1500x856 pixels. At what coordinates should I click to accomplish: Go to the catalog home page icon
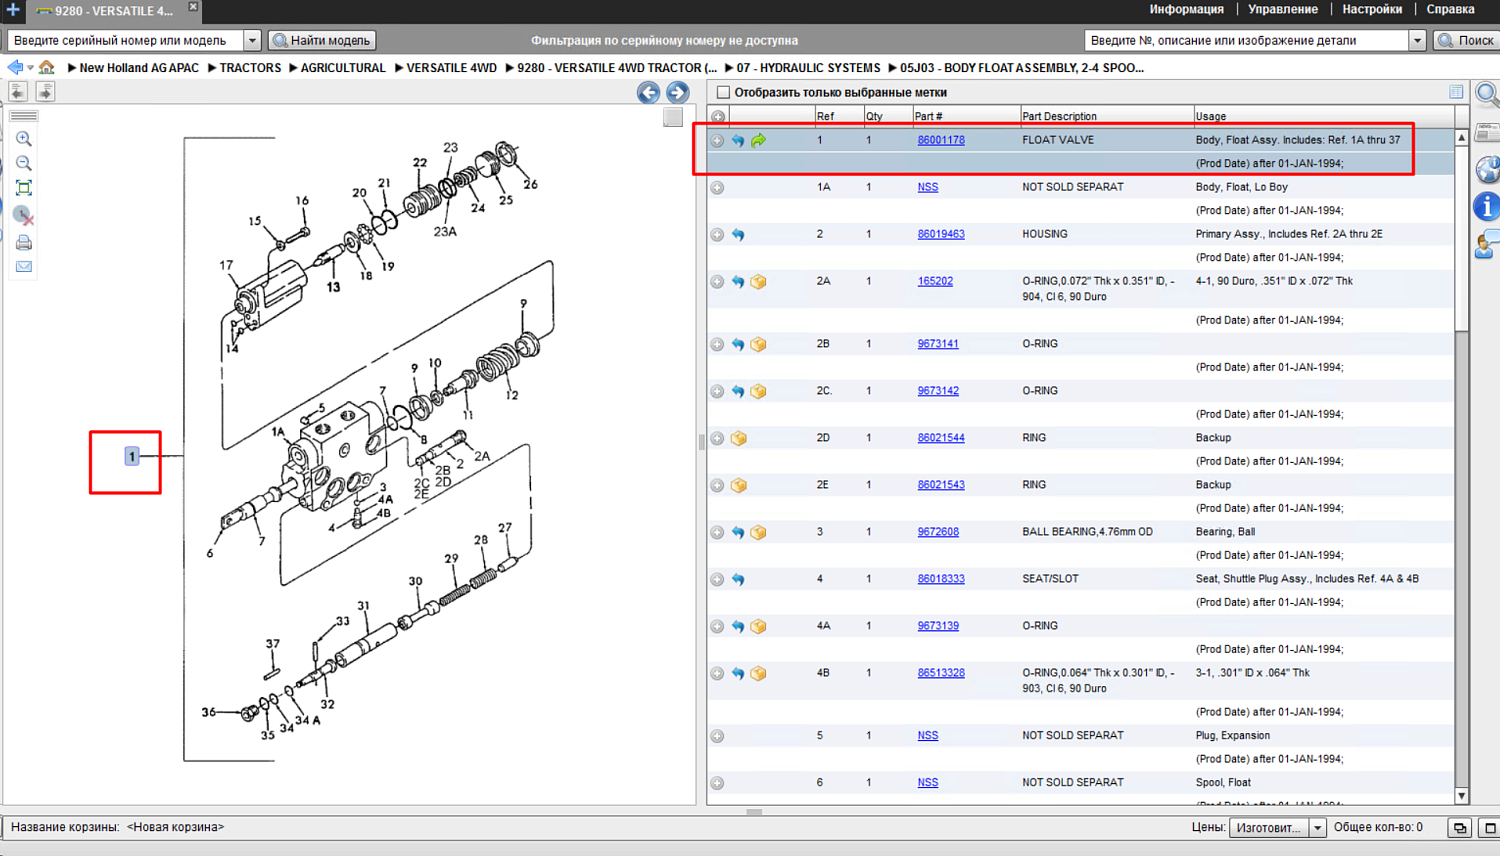tap(46, 68)
